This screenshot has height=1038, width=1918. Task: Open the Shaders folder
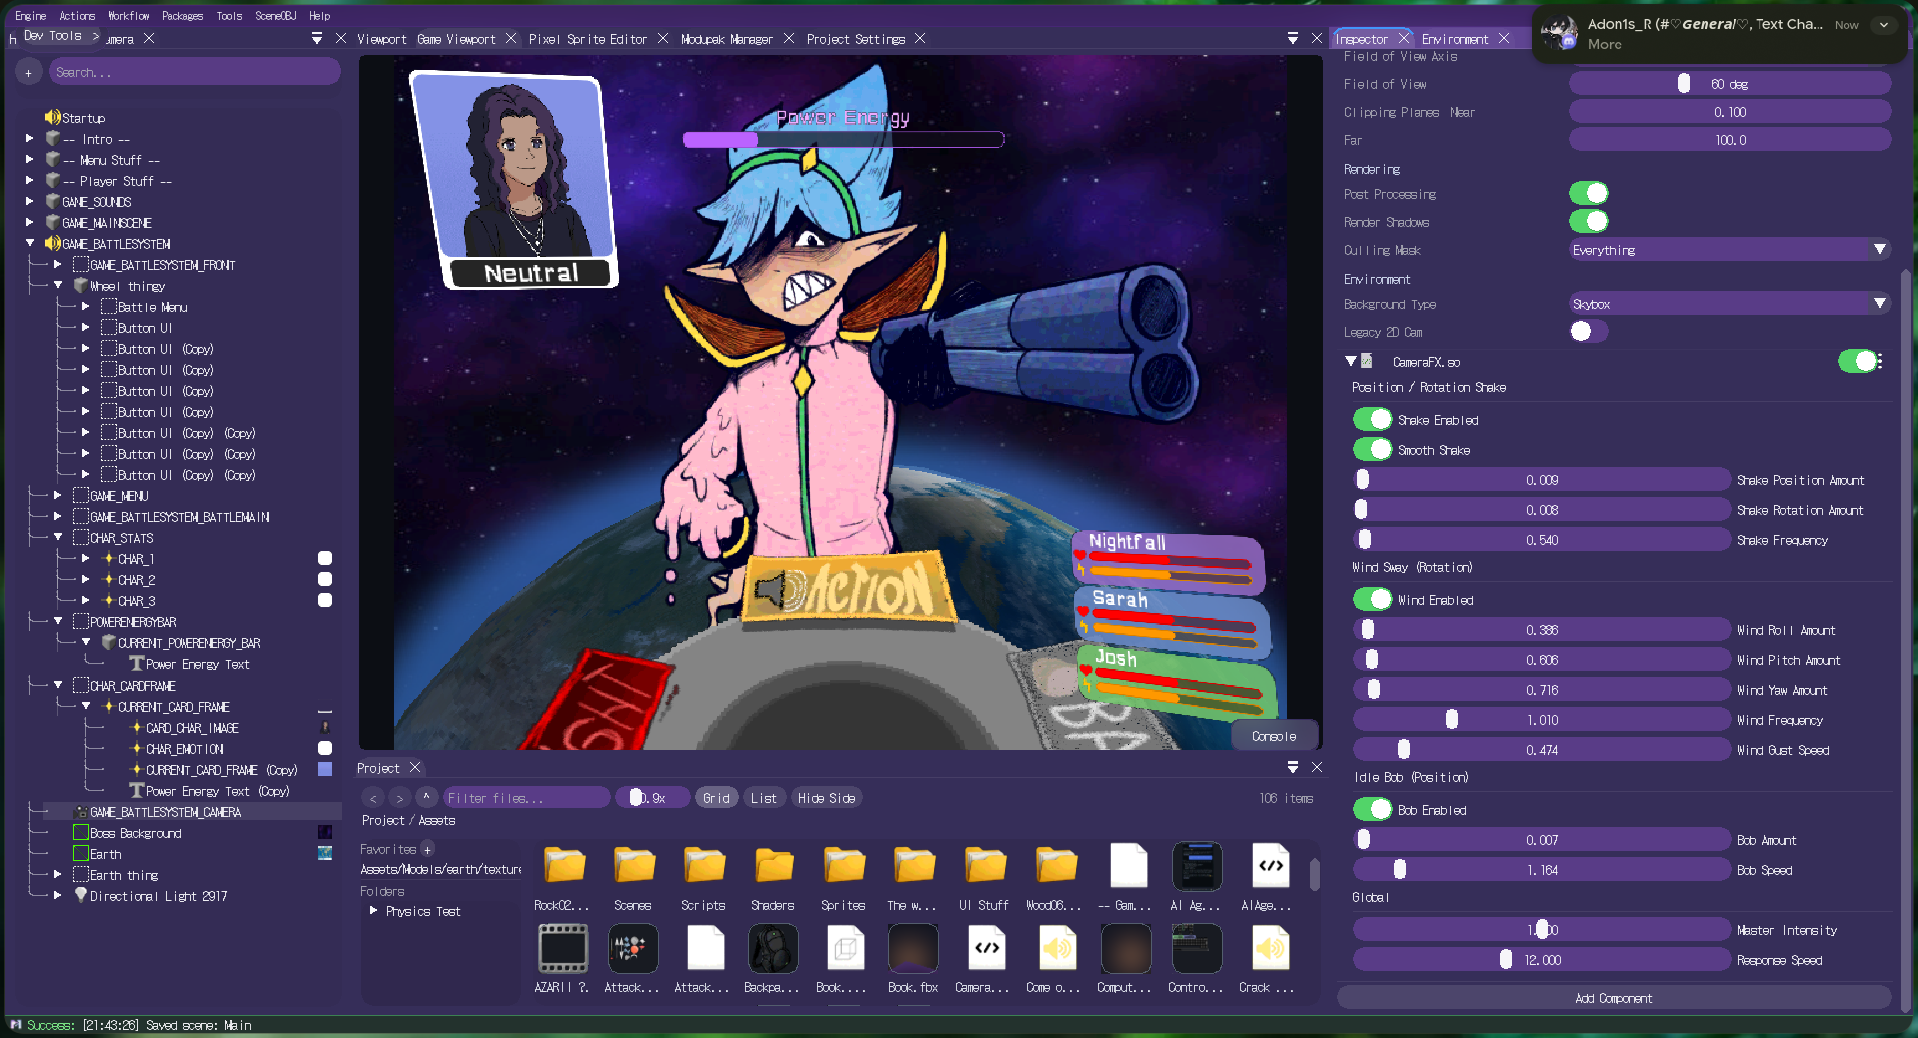[x=774, y=878]
